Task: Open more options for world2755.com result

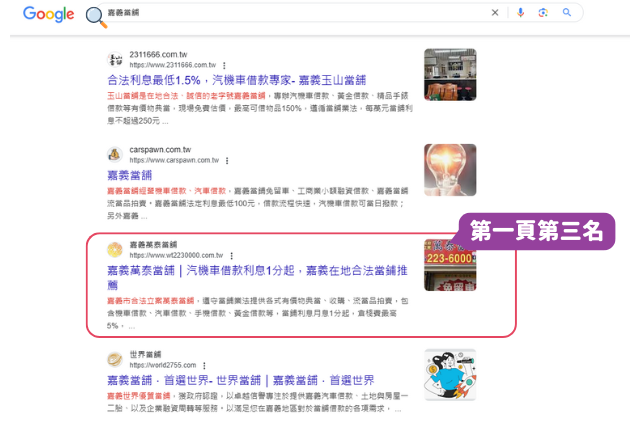Action: (204, 365)
